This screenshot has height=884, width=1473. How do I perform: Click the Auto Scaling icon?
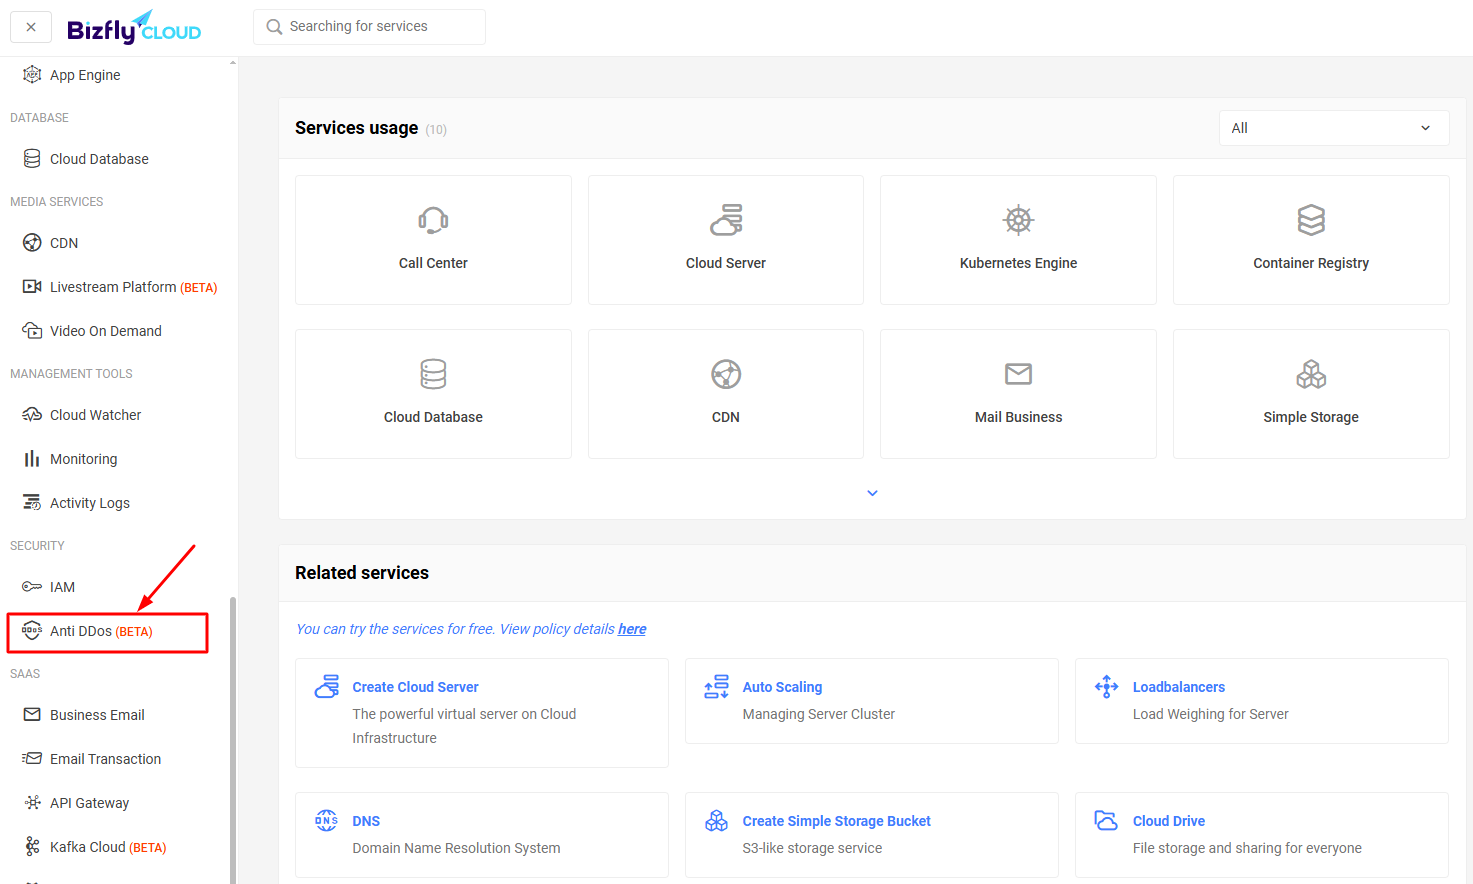point(716,686)
